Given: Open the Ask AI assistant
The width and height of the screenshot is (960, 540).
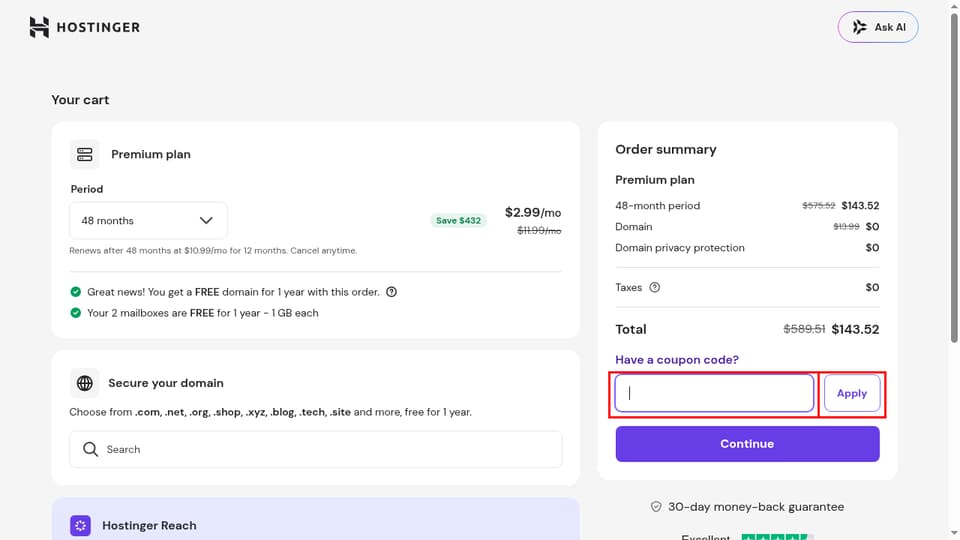Looking at the screenshot, I should tap(878, 27).
